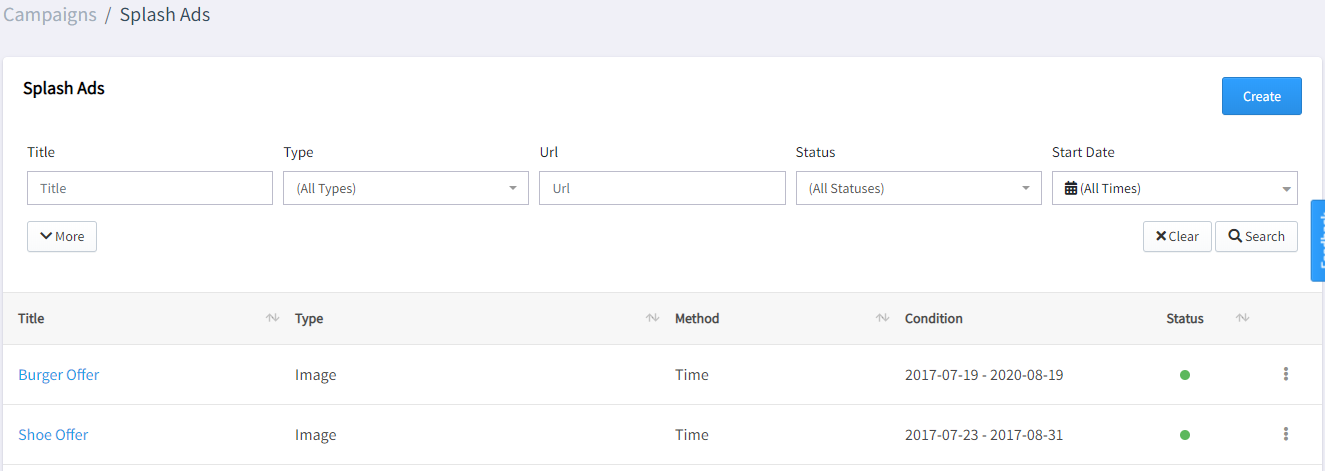Click the Type column header text
Image resolution: width=1325 pixels, height=471 pixels.
(309, 318)
